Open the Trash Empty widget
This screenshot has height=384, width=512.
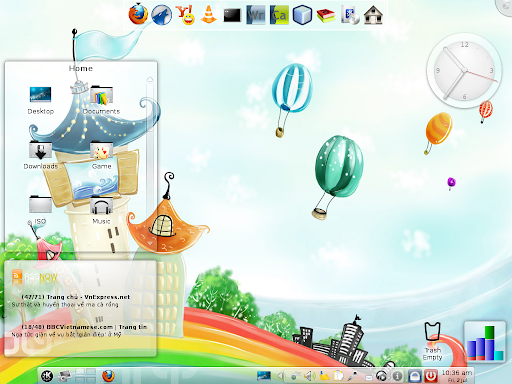tap(432, 341)
